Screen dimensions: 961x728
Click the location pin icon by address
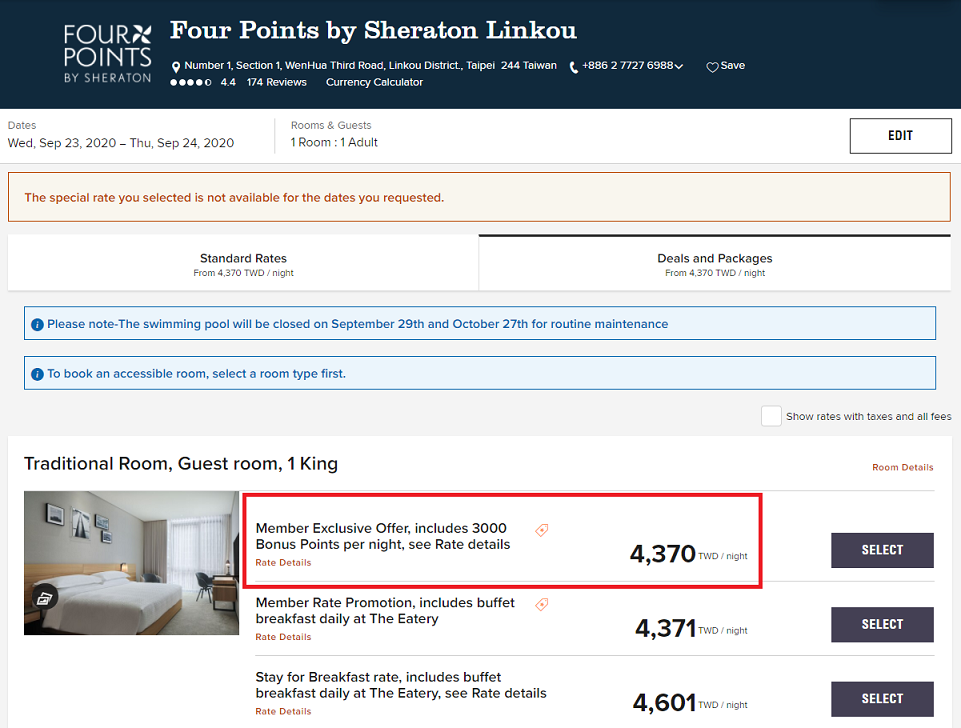point(176,67)
